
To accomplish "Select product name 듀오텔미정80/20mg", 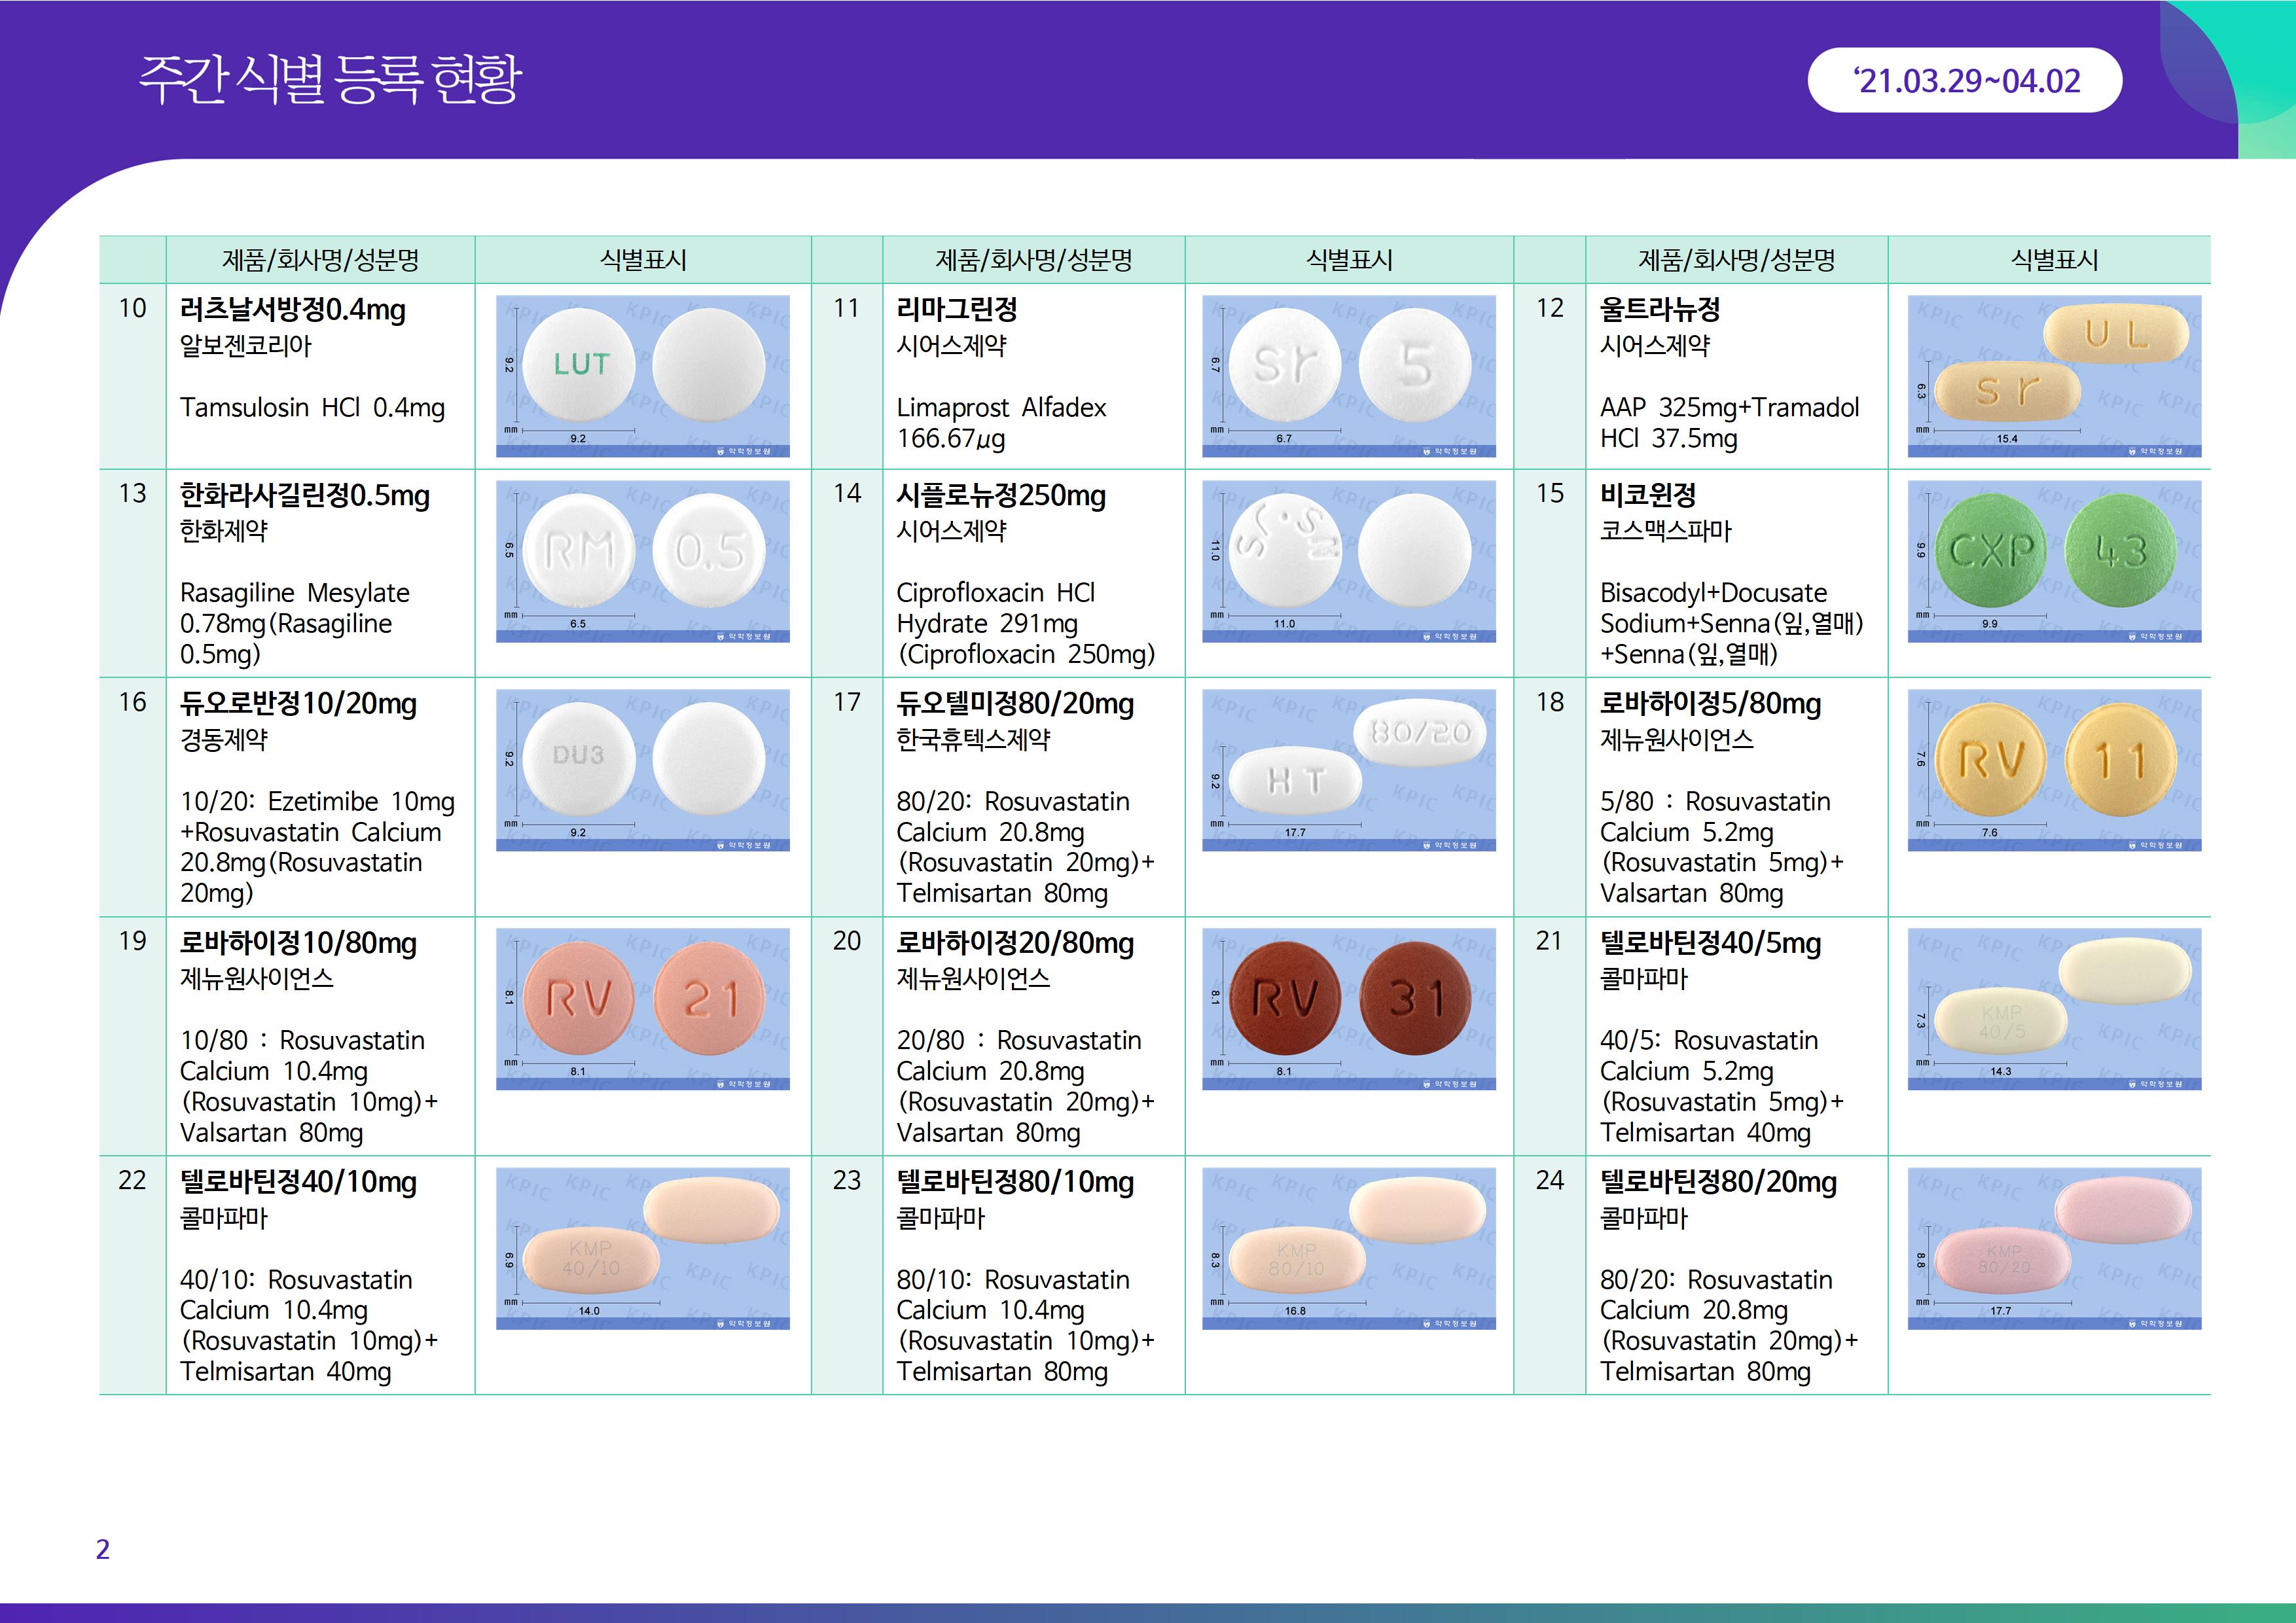I will pyautogui.click(x=1014, y=704).
